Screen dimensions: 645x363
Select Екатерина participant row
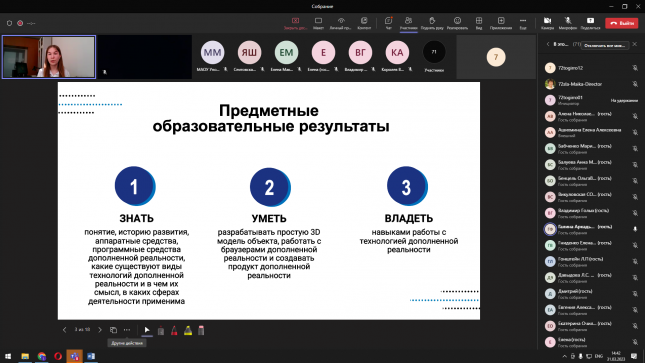point(591,326)
